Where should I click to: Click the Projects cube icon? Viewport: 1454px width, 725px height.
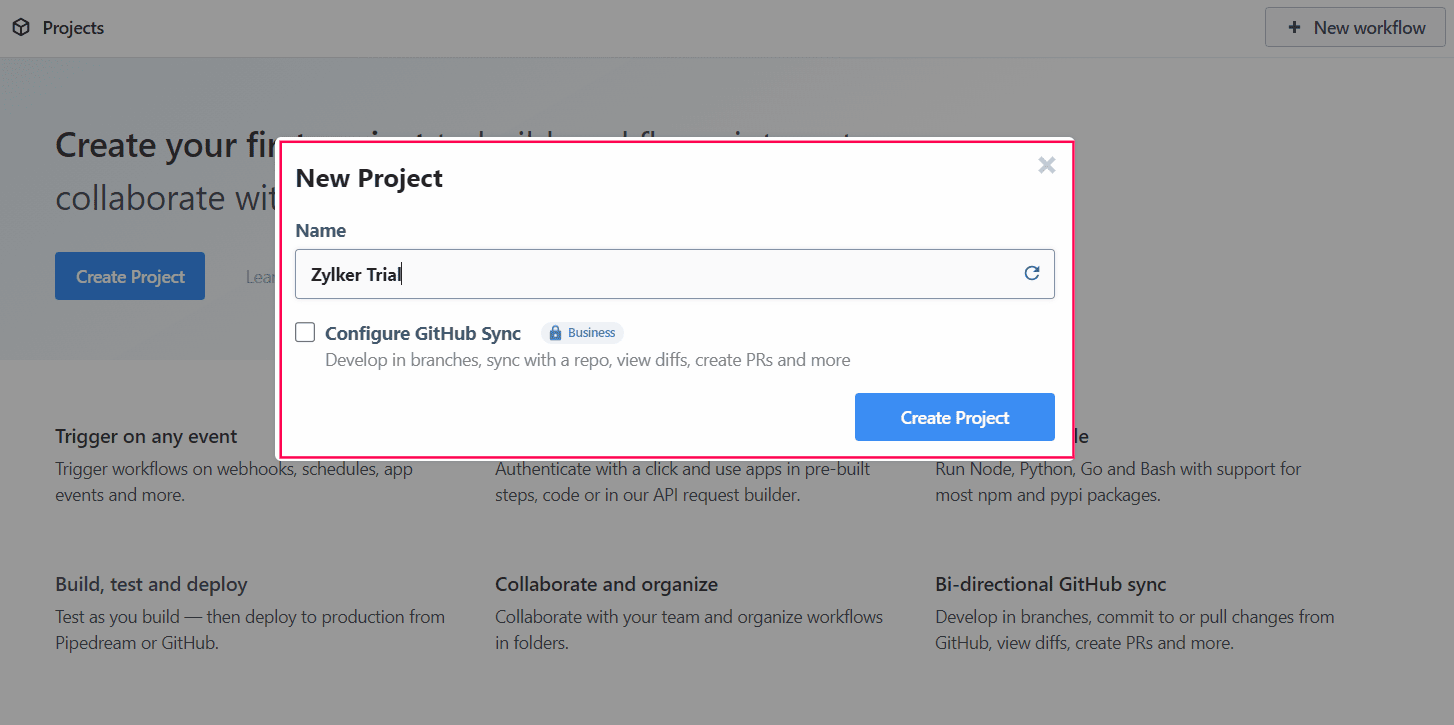click(21, 28)
